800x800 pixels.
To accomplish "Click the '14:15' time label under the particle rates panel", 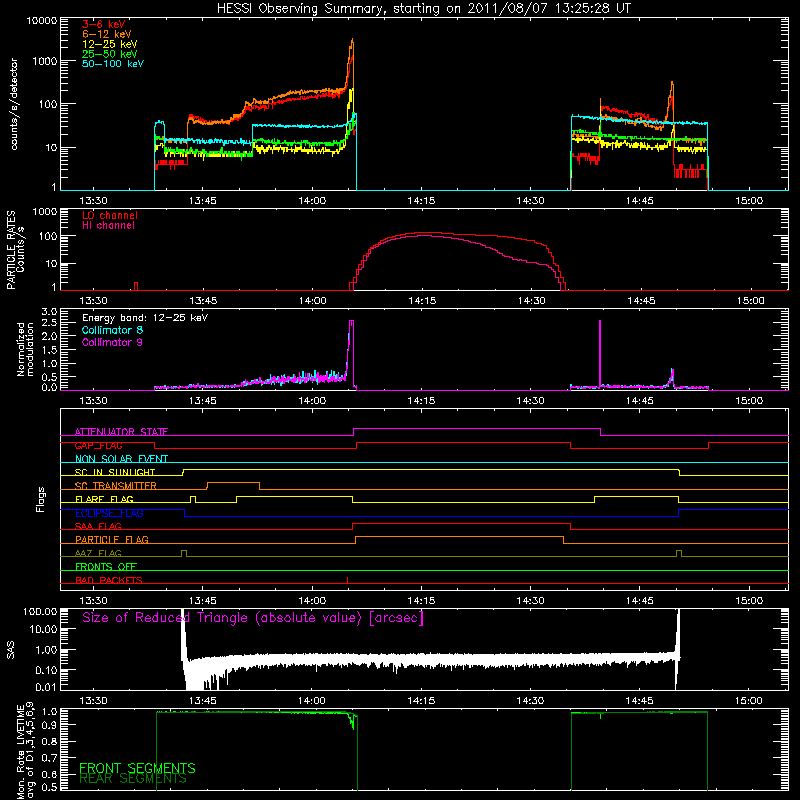I will point(422,301).
